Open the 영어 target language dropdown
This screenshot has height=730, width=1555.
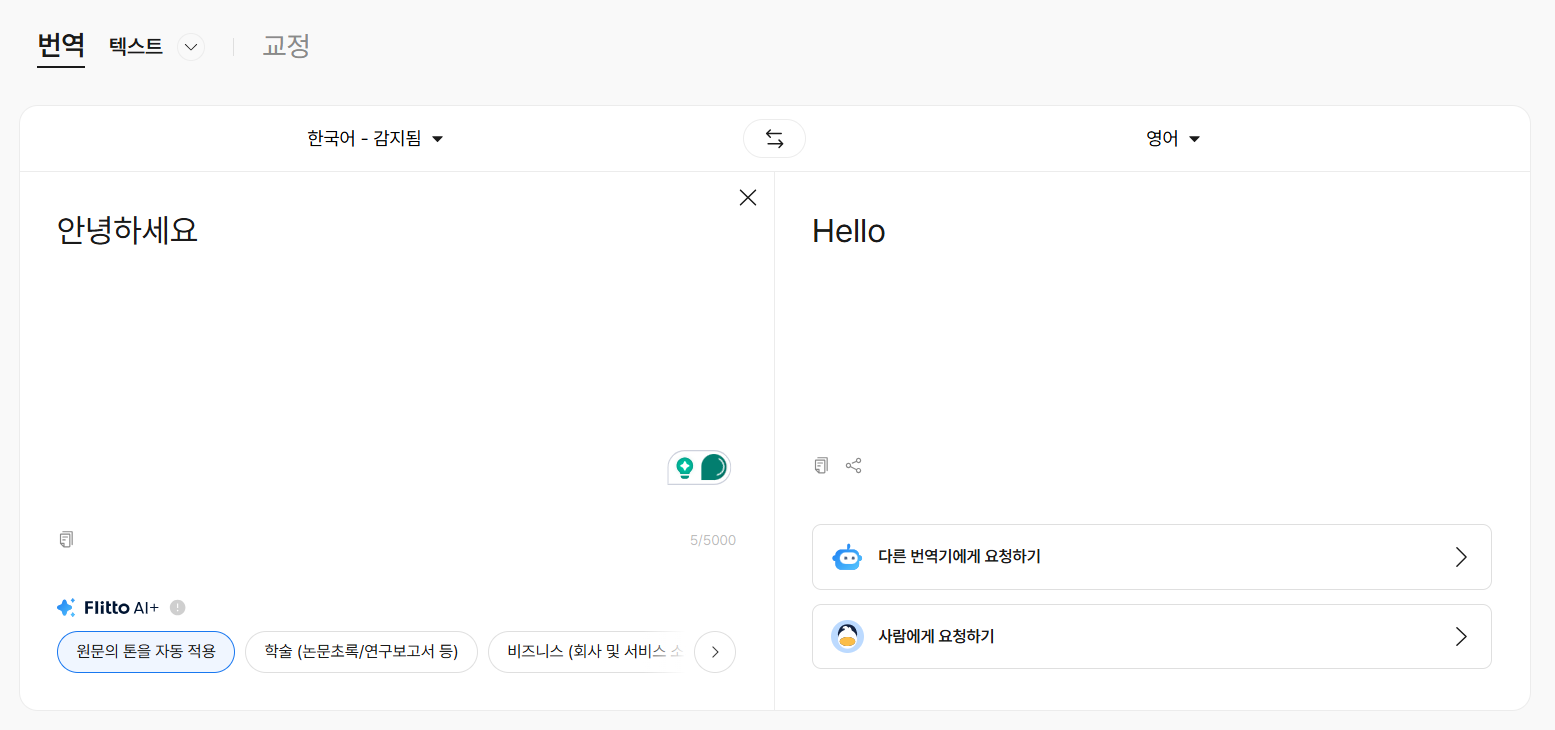(1173, 139)
